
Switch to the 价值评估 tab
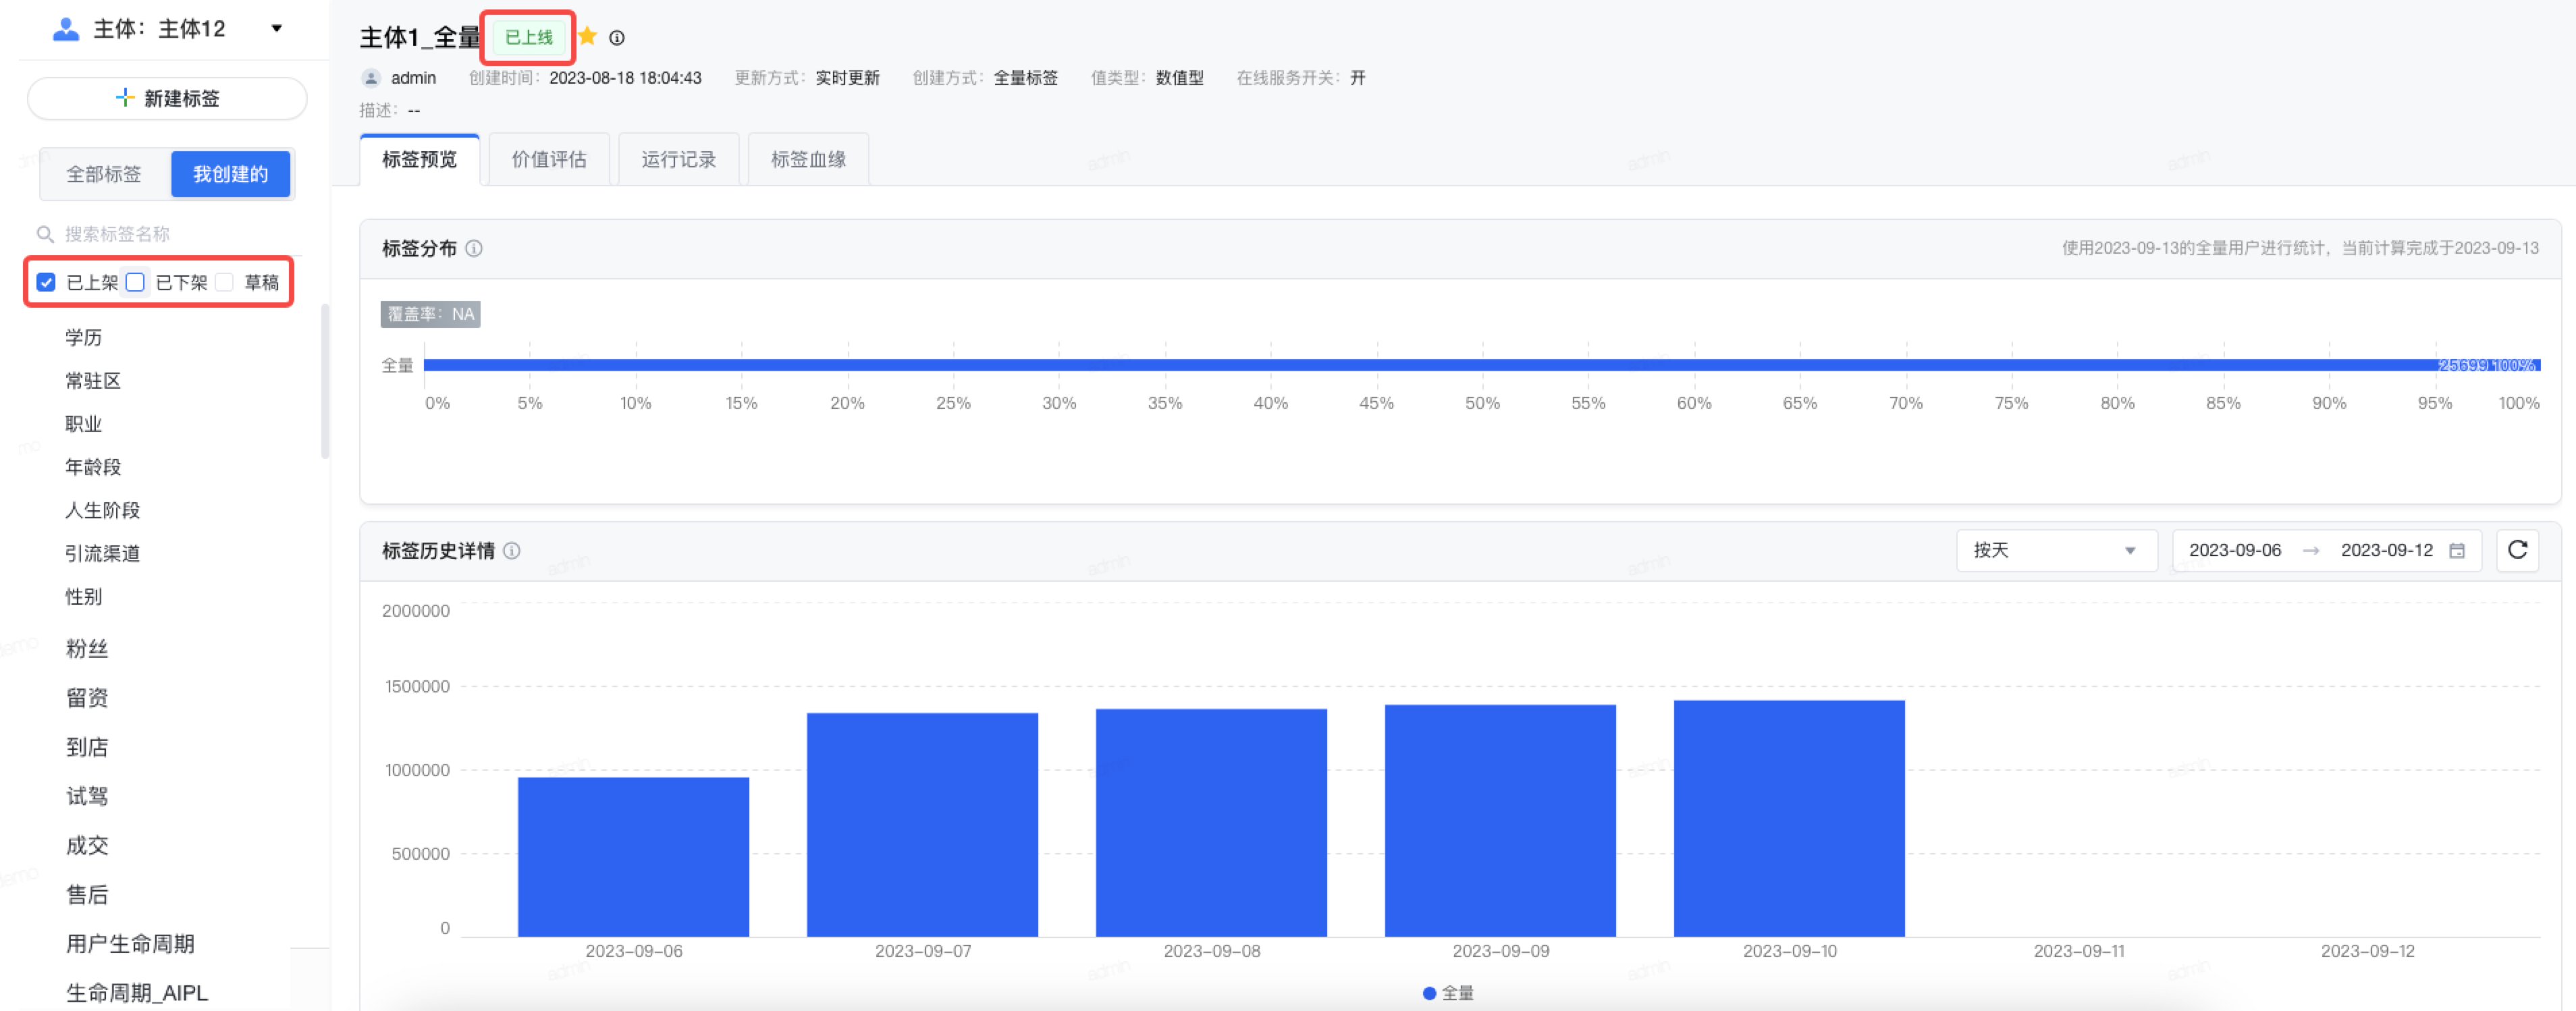(x=549, y=160)
